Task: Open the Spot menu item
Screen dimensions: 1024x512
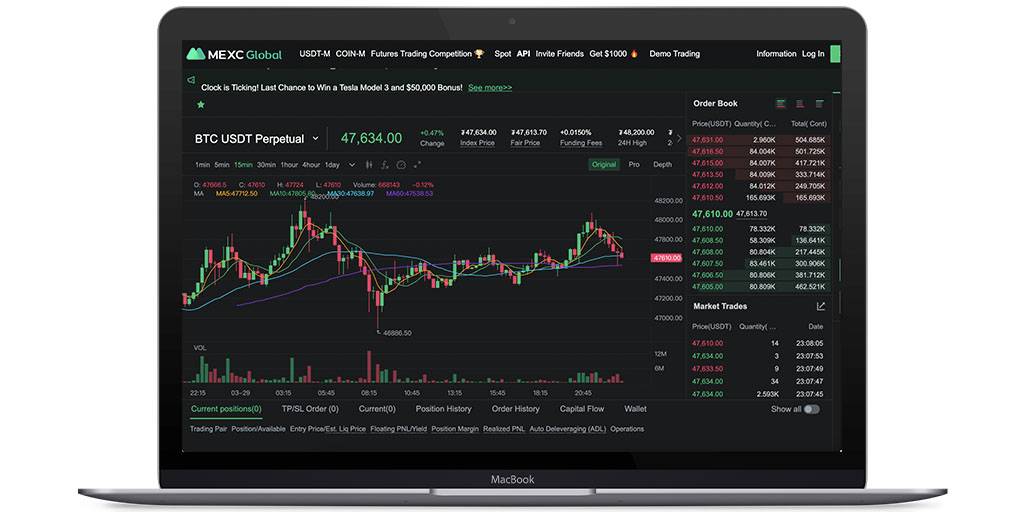Action: tap(503, 54)
